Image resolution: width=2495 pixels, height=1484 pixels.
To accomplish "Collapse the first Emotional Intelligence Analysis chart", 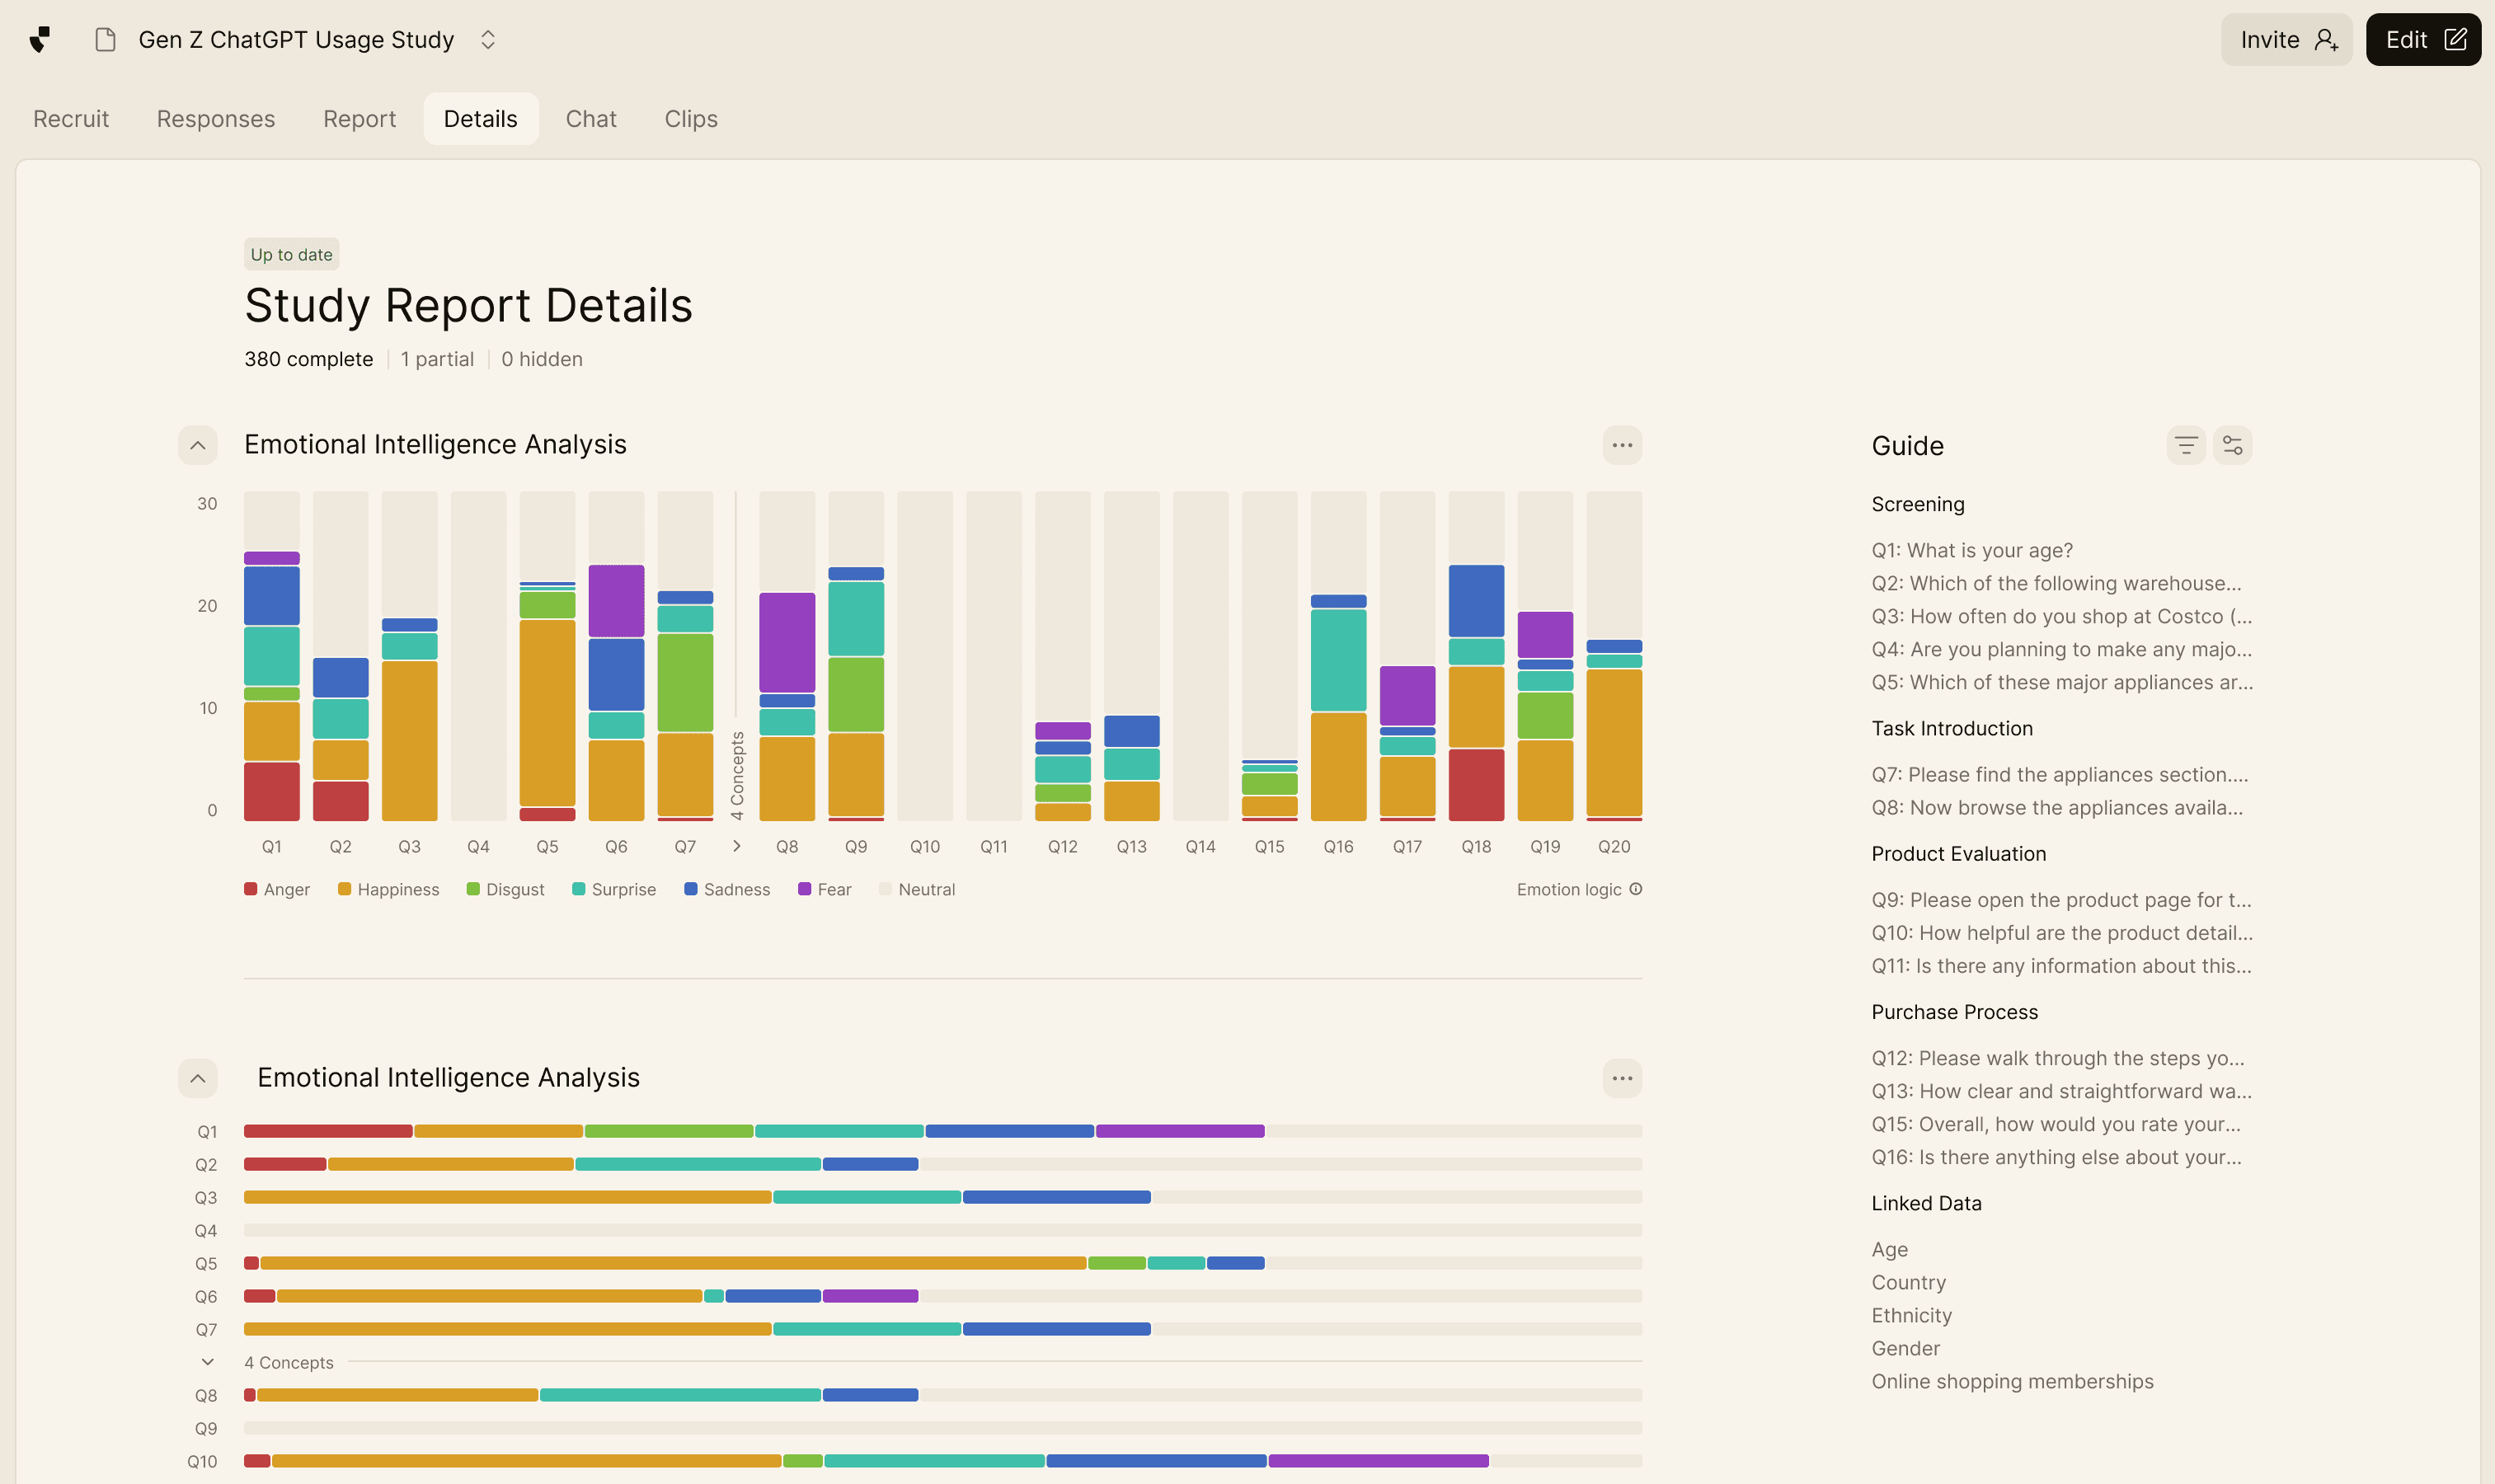I will (x=198, y=445).
